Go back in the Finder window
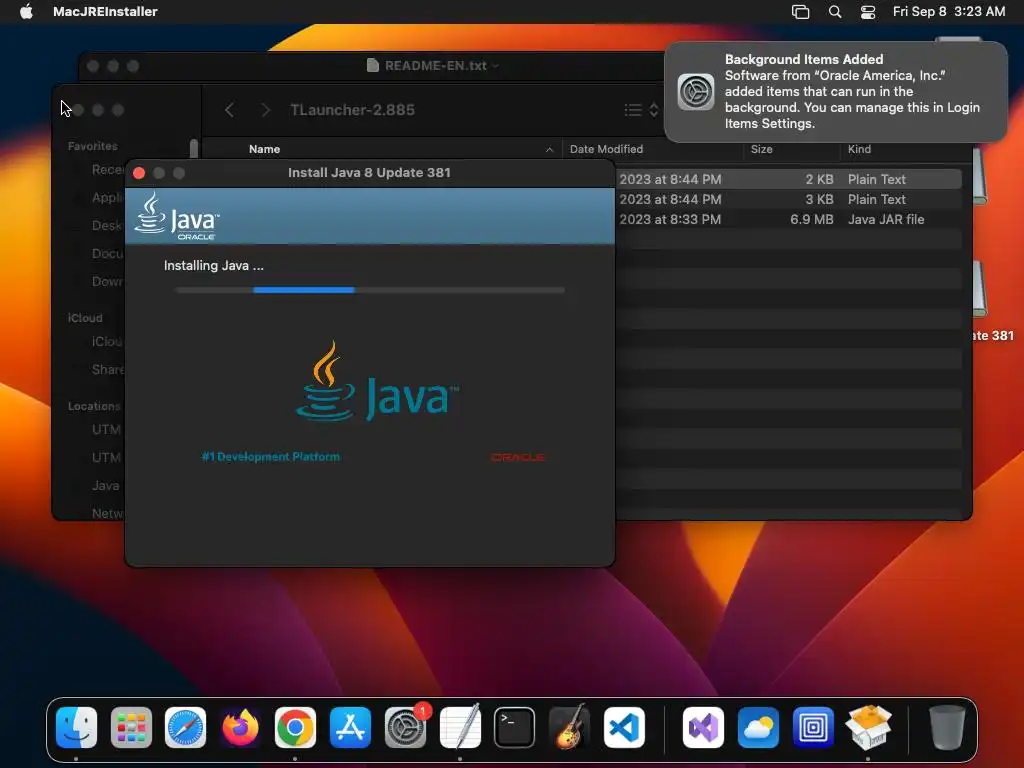The width and height of the screenshot is (1024, 768). pyautogui.click(x=229, y=110)
